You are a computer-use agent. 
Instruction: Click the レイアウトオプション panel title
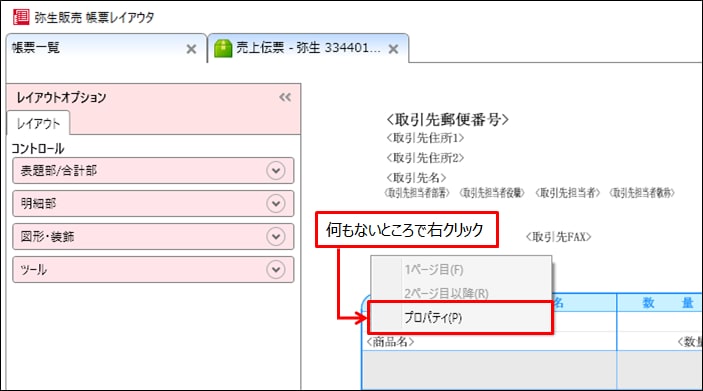(x=61, y=97)
